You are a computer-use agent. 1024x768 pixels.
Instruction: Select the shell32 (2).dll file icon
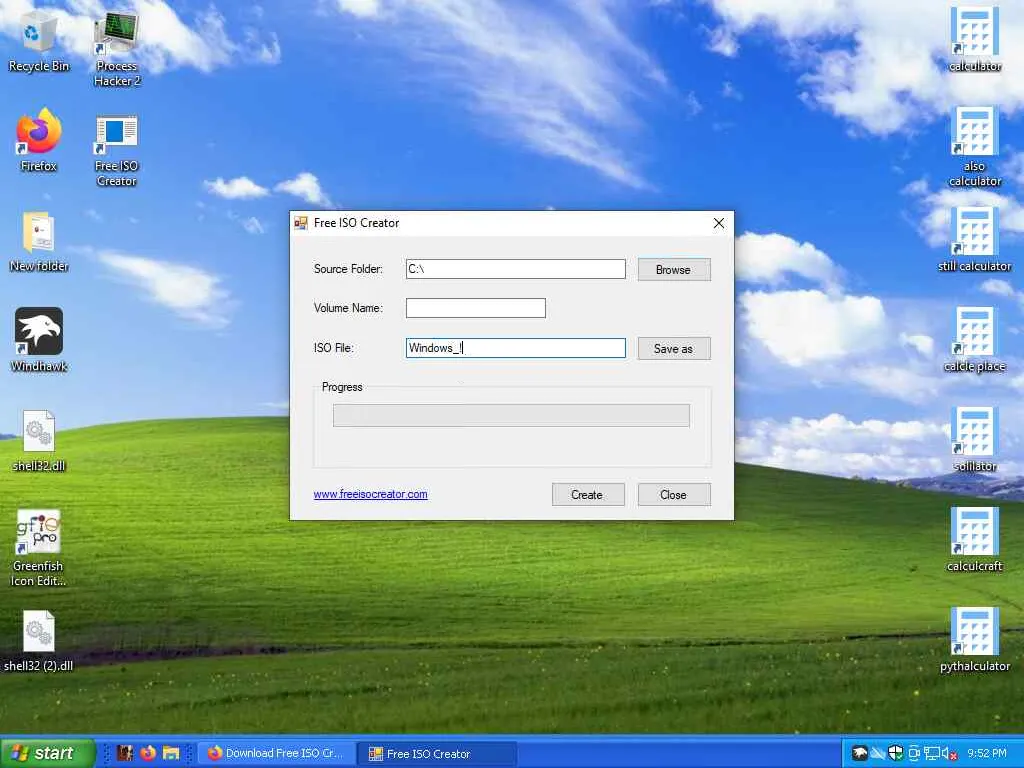39,640
